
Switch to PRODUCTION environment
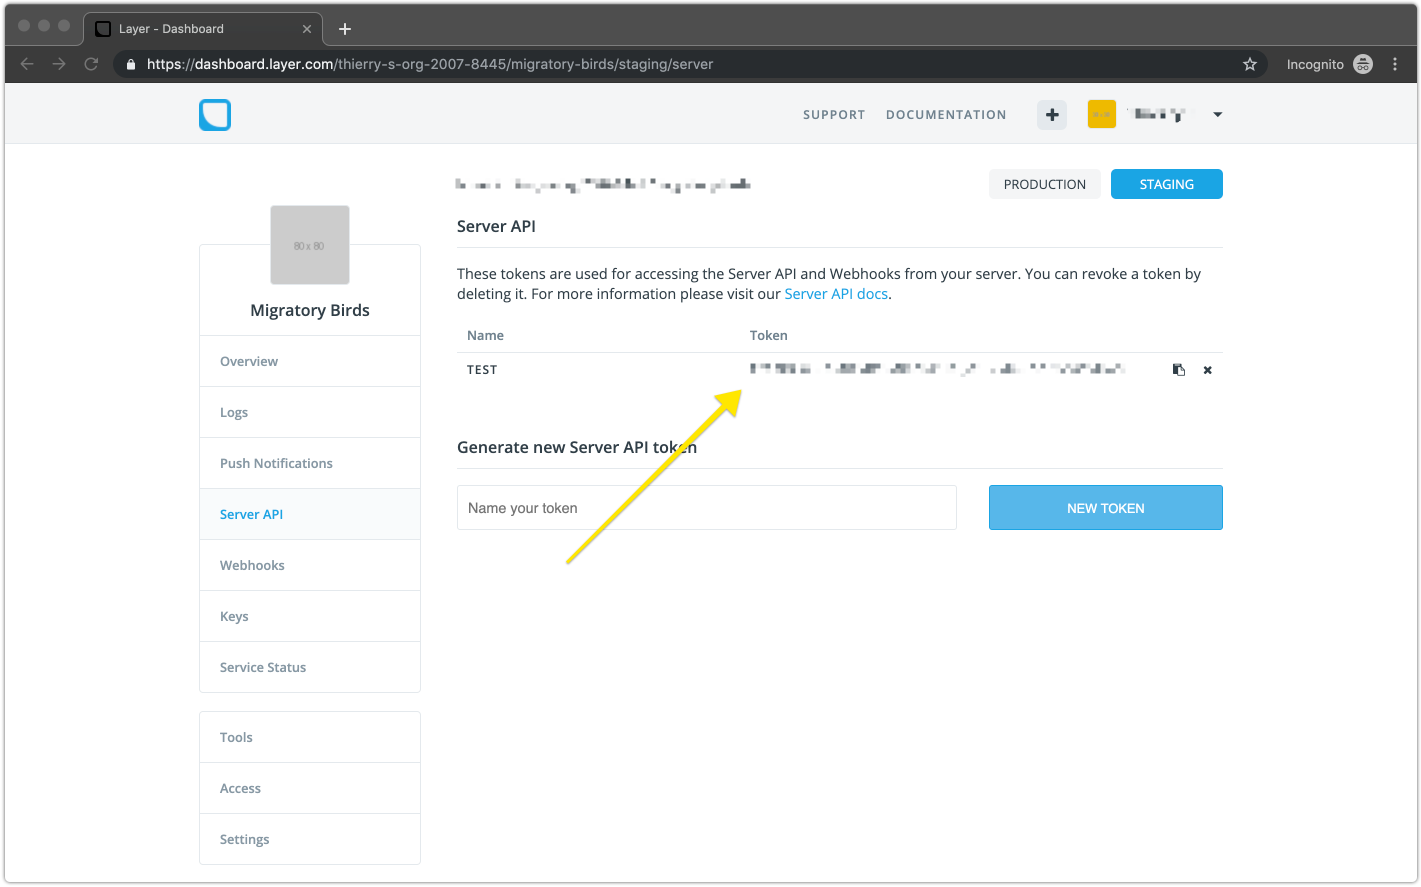1045,184
